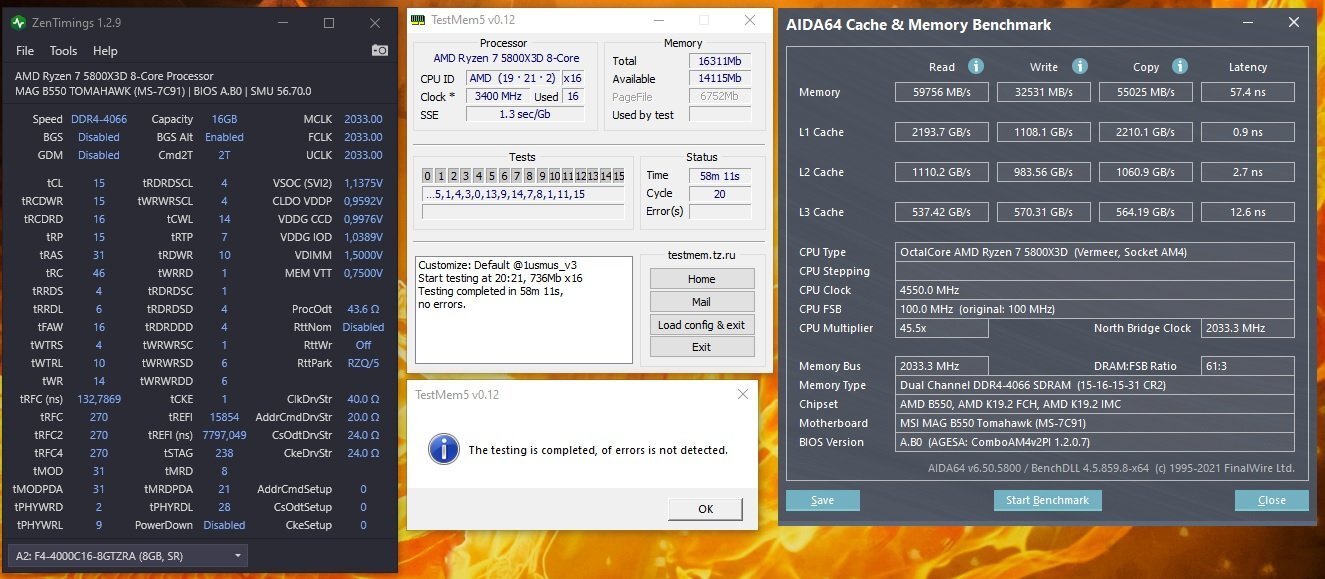This screenshot has width=1325, height=579.
Task: Click the Memory Bus 2033.3 MHz field
Action: [942, 366]
